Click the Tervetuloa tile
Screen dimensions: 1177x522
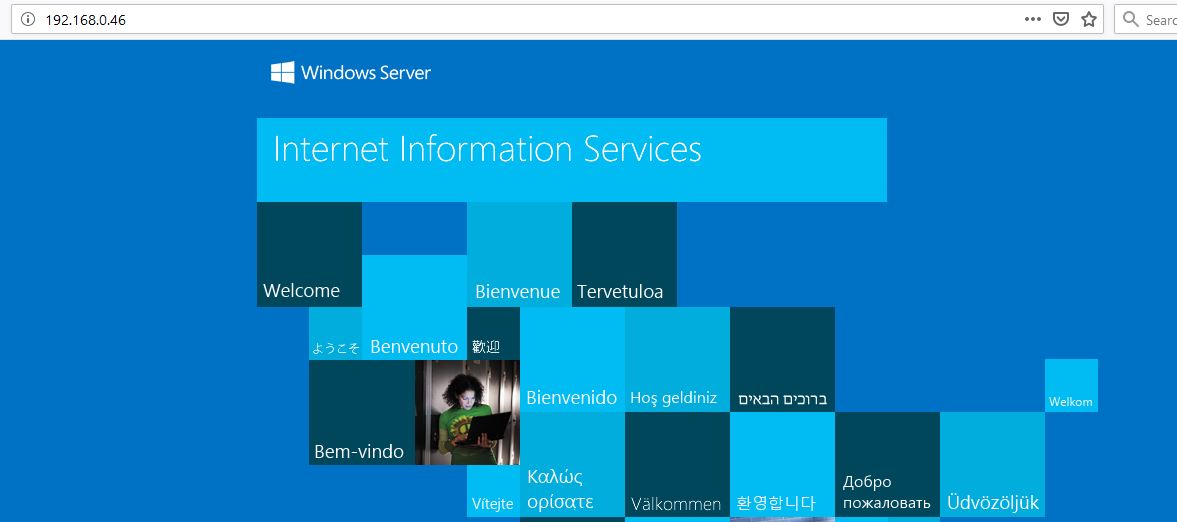(625, 255)
